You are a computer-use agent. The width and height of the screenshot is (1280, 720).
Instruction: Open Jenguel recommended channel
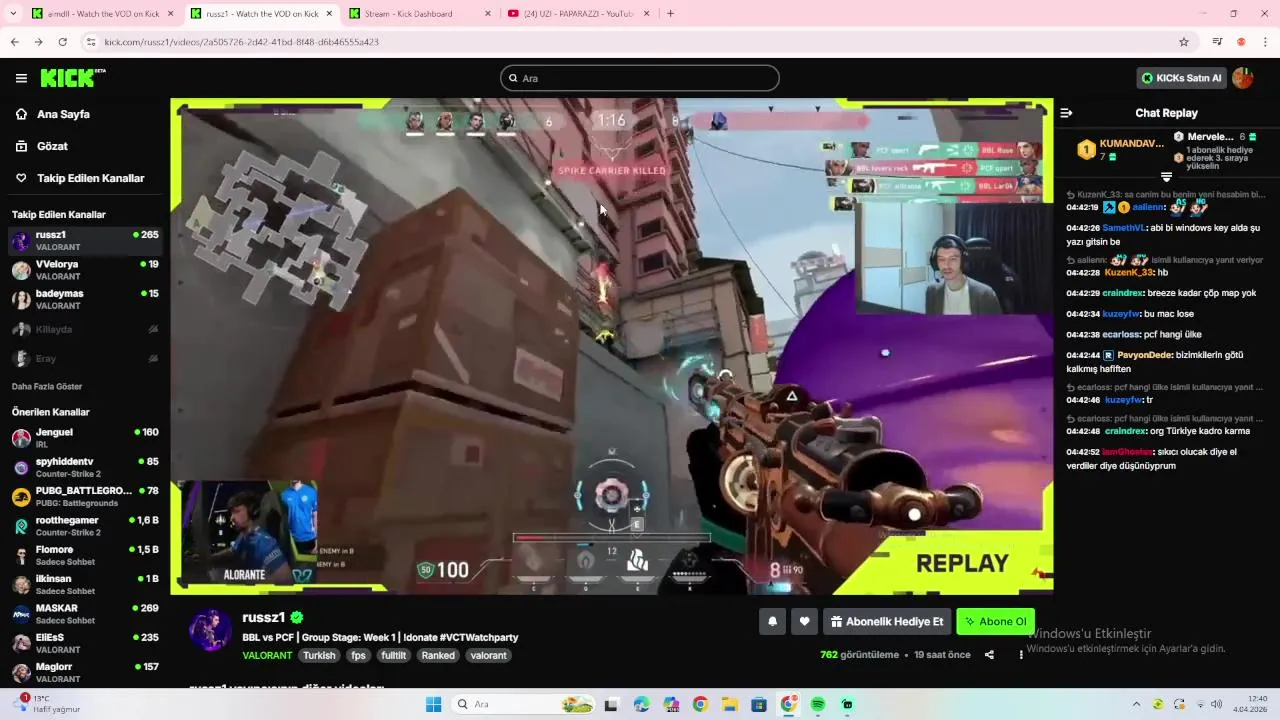pyautogui.click(x=85, y=438)
